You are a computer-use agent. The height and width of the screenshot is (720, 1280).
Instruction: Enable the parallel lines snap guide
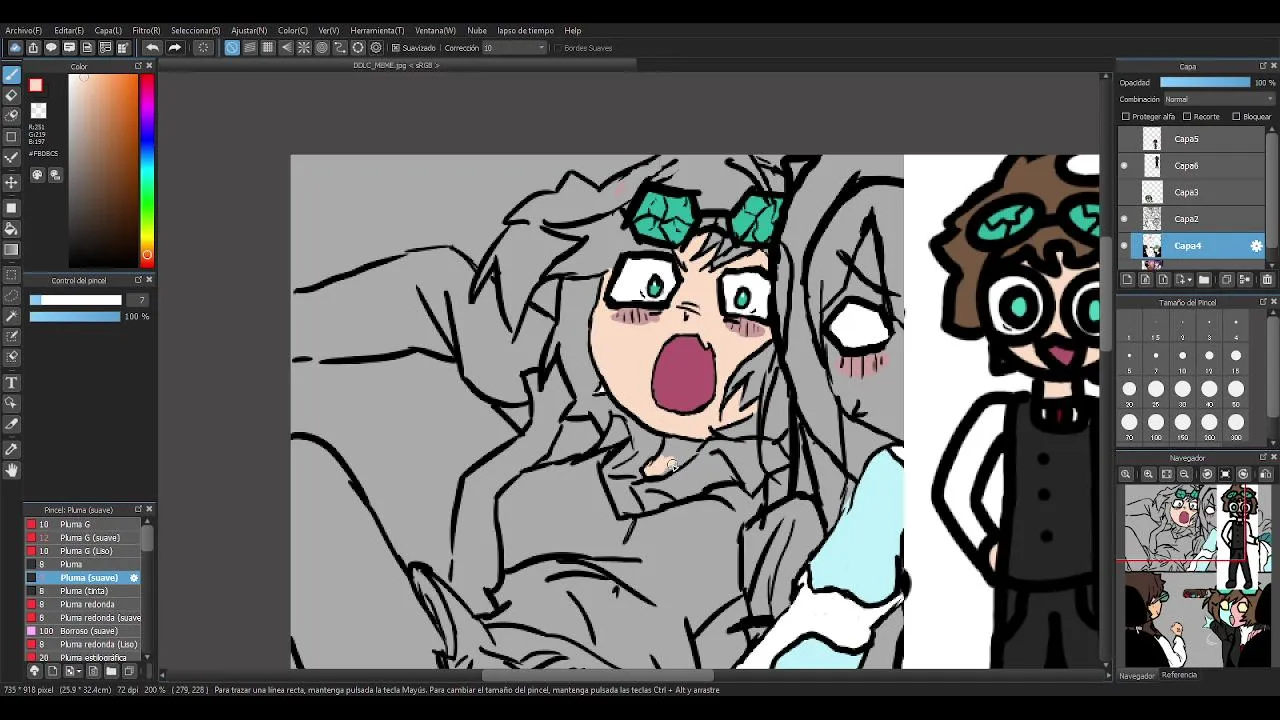[x=250, y=48]
